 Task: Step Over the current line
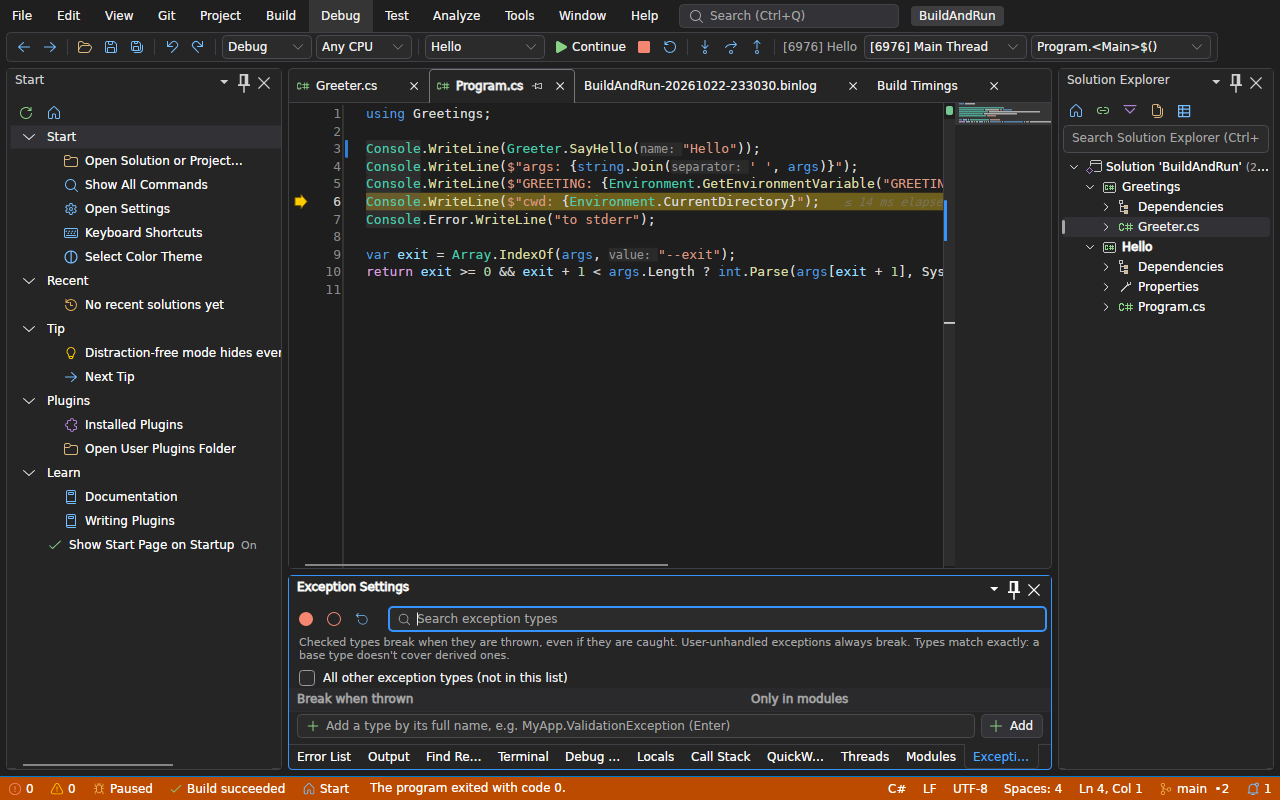click(731, 47)
